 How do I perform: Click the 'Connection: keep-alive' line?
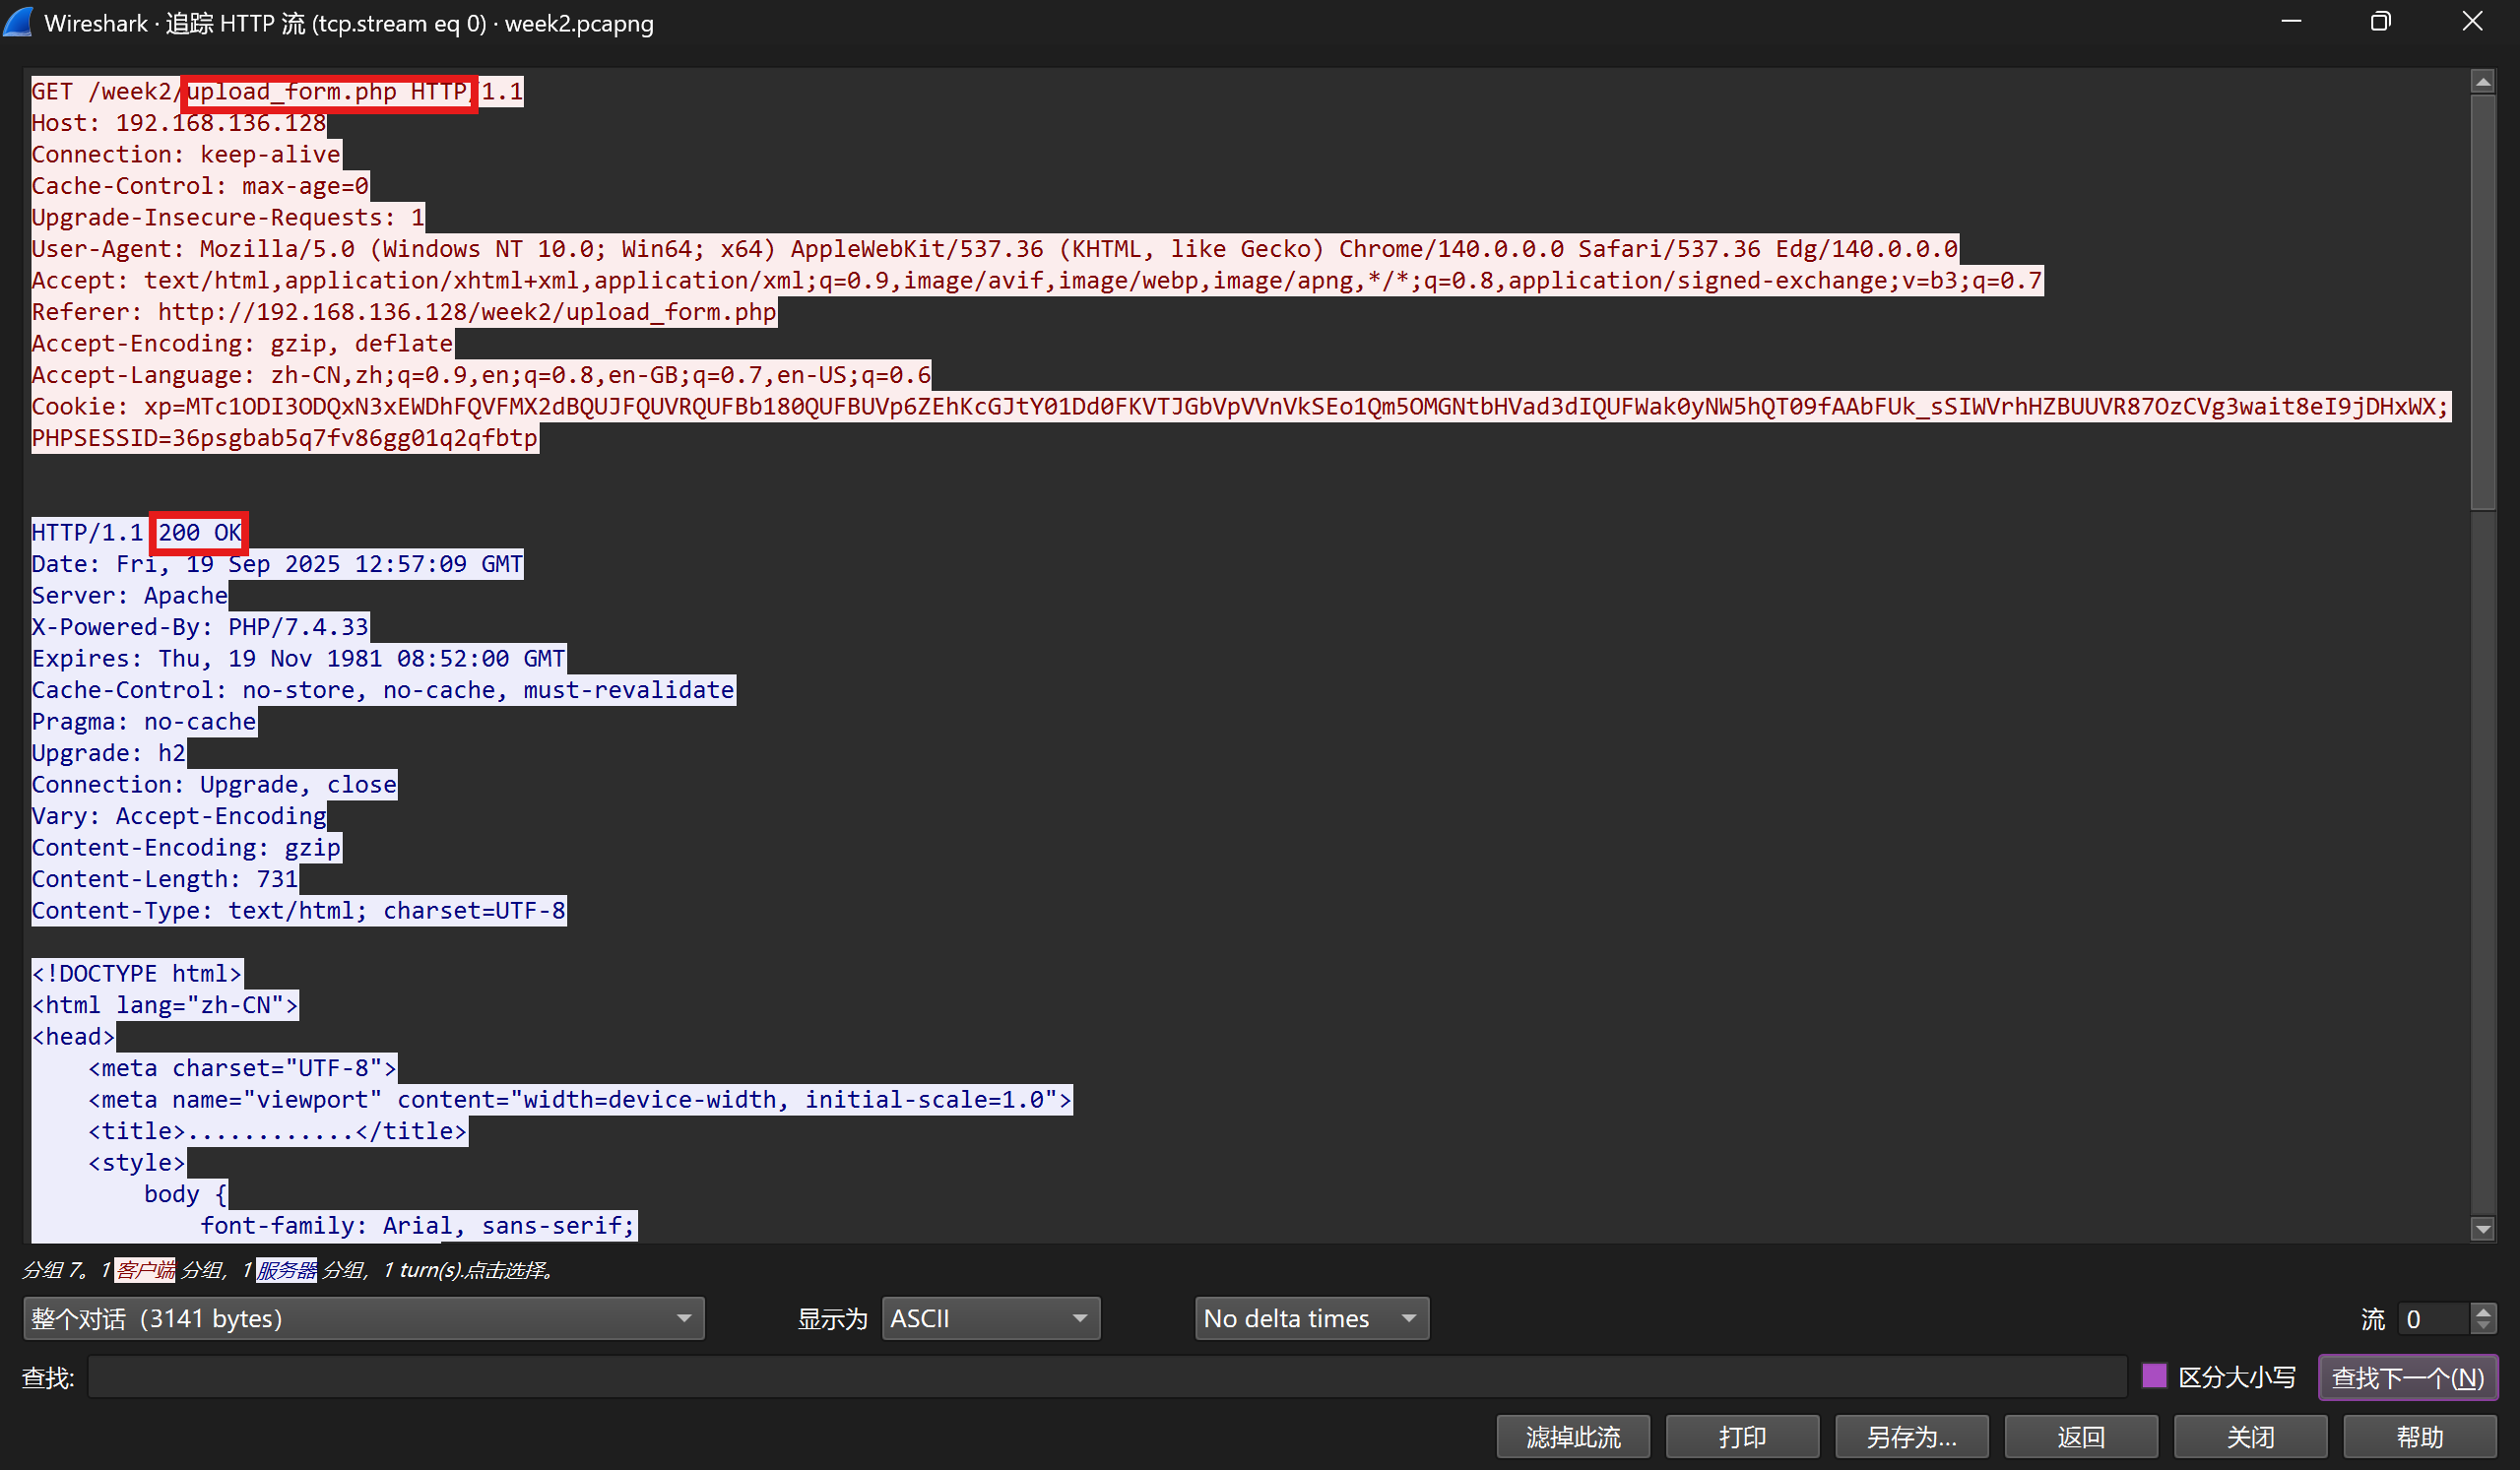point(186,154)
